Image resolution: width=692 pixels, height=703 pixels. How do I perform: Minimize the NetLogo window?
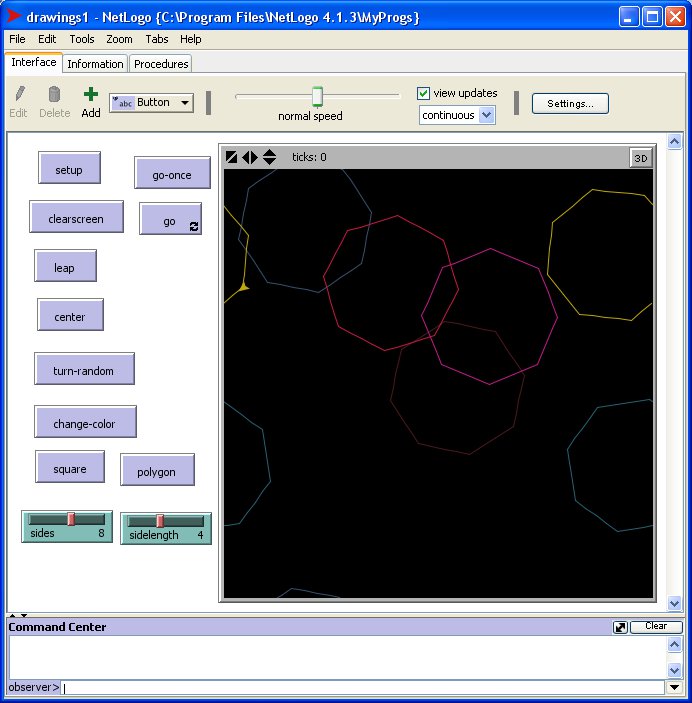coord(629,17)
